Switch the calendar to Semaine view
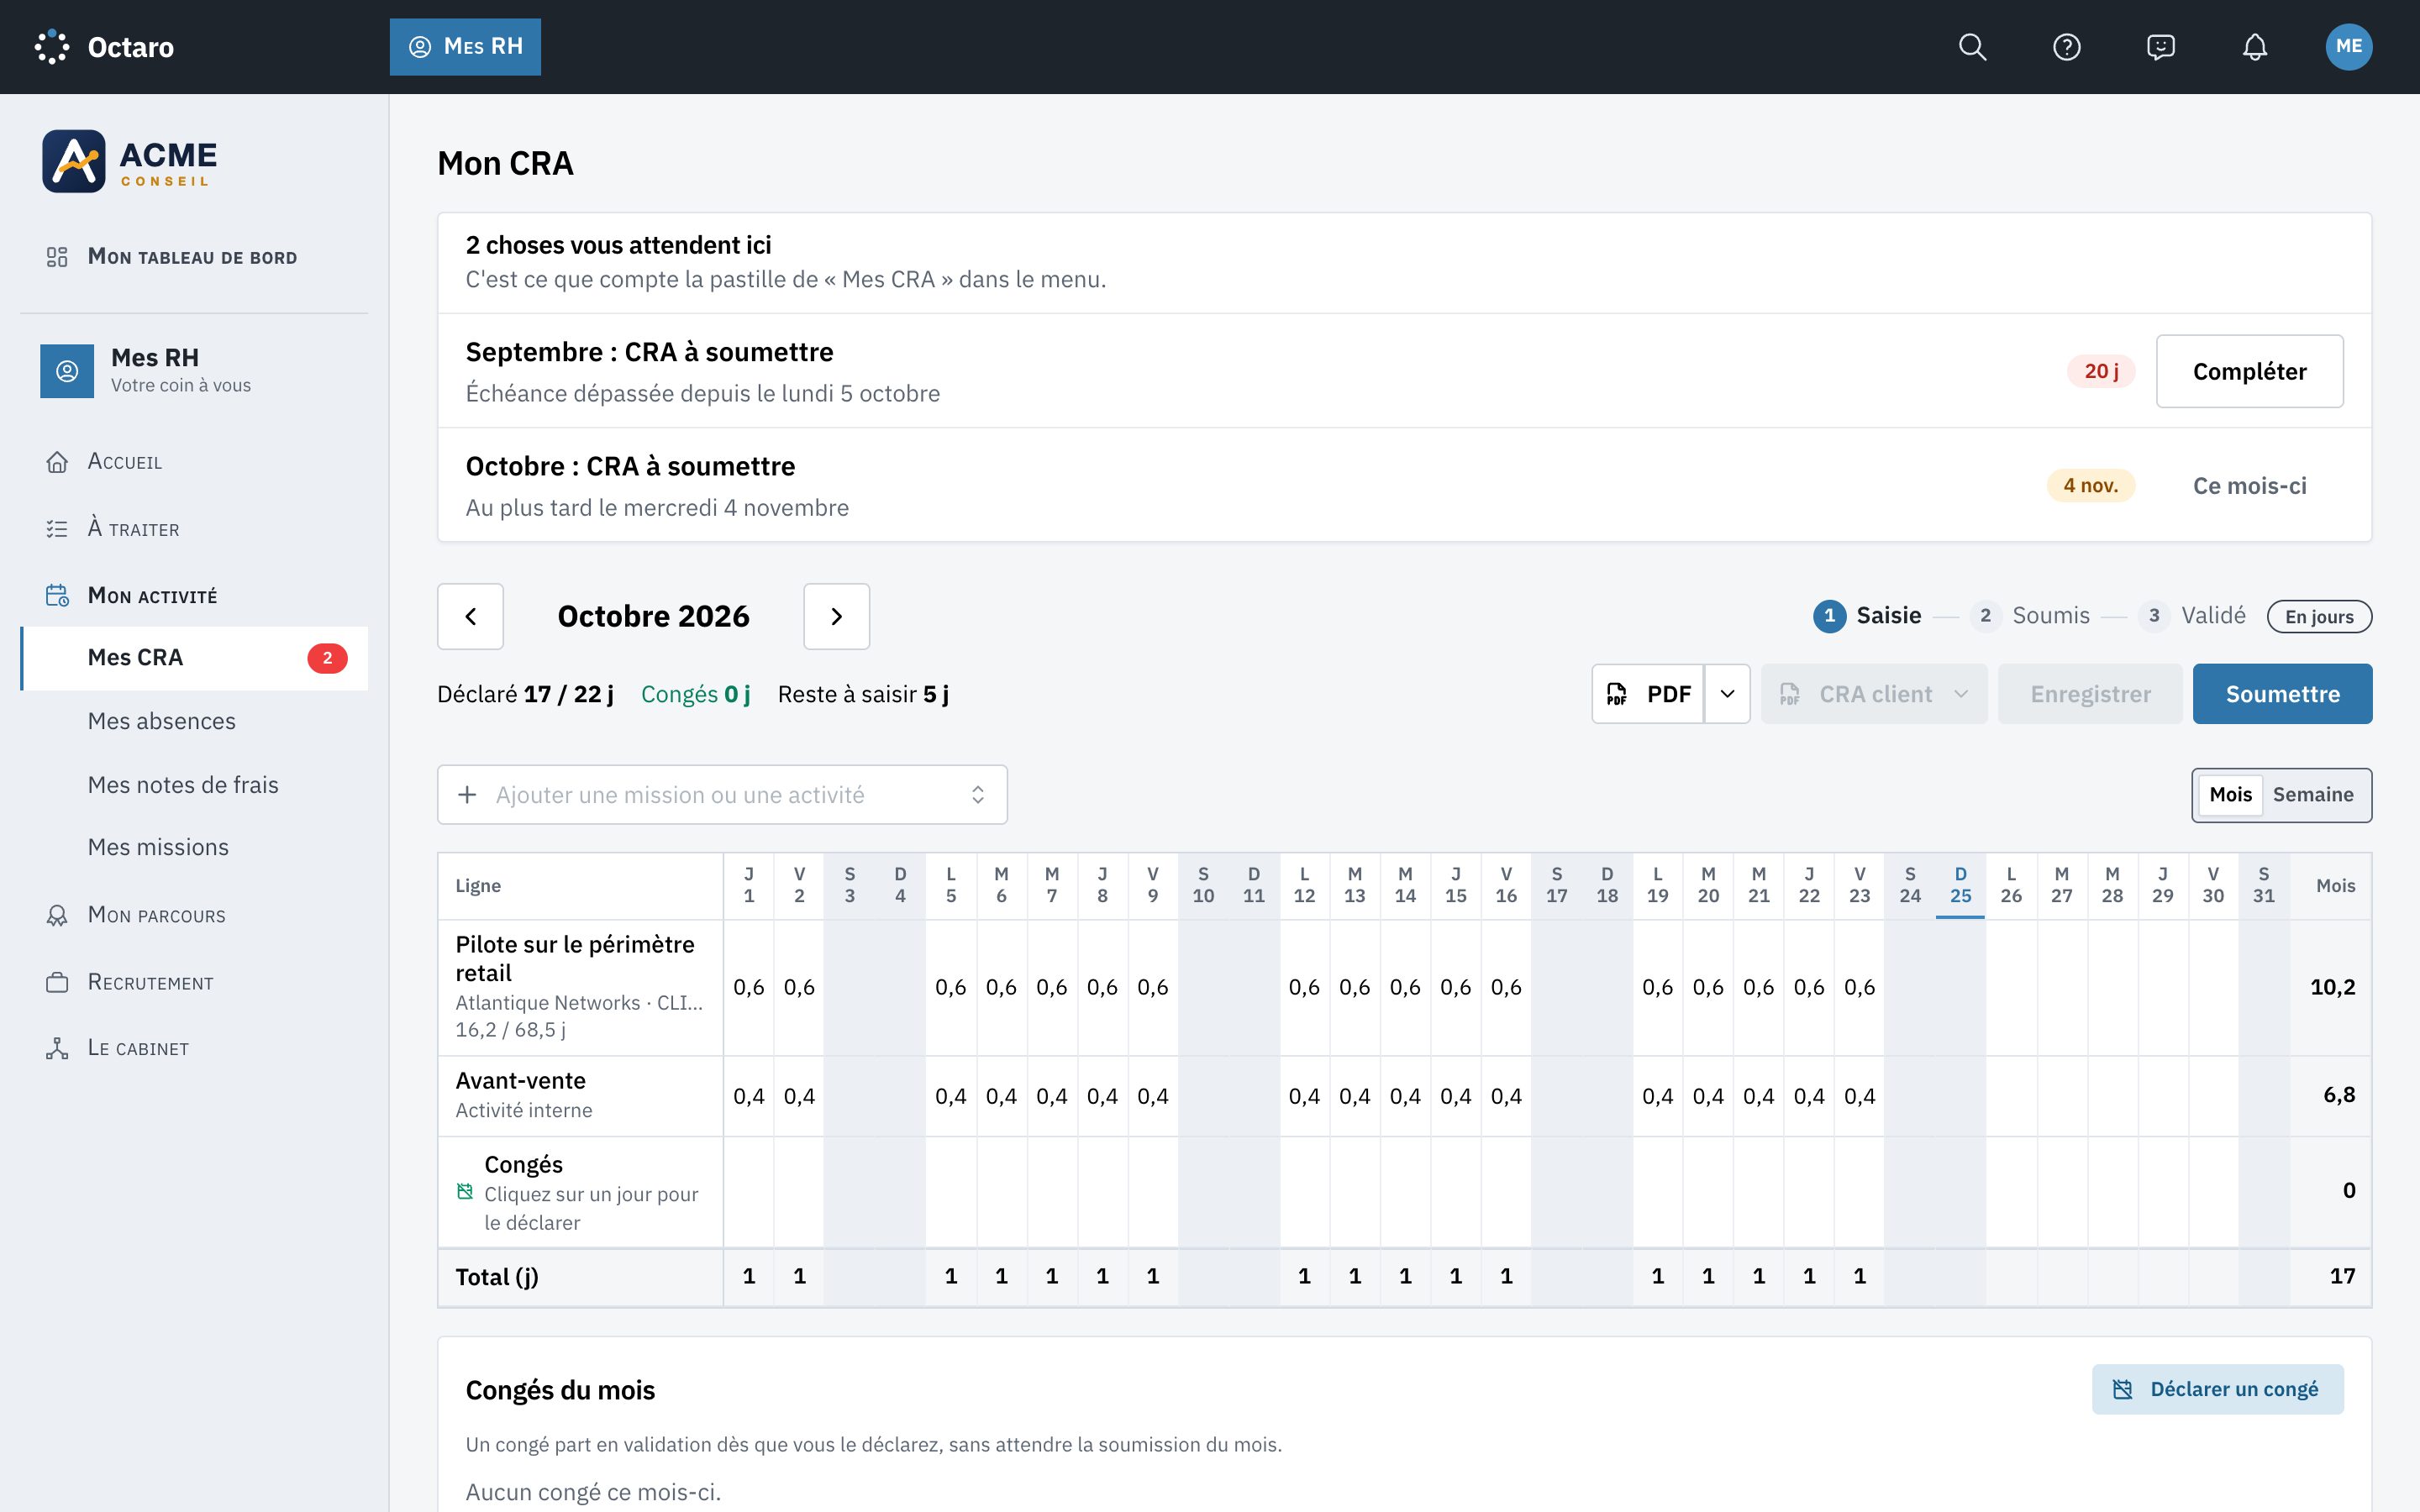Viewport: 2420px width, 1512px height. point(2312,795)
